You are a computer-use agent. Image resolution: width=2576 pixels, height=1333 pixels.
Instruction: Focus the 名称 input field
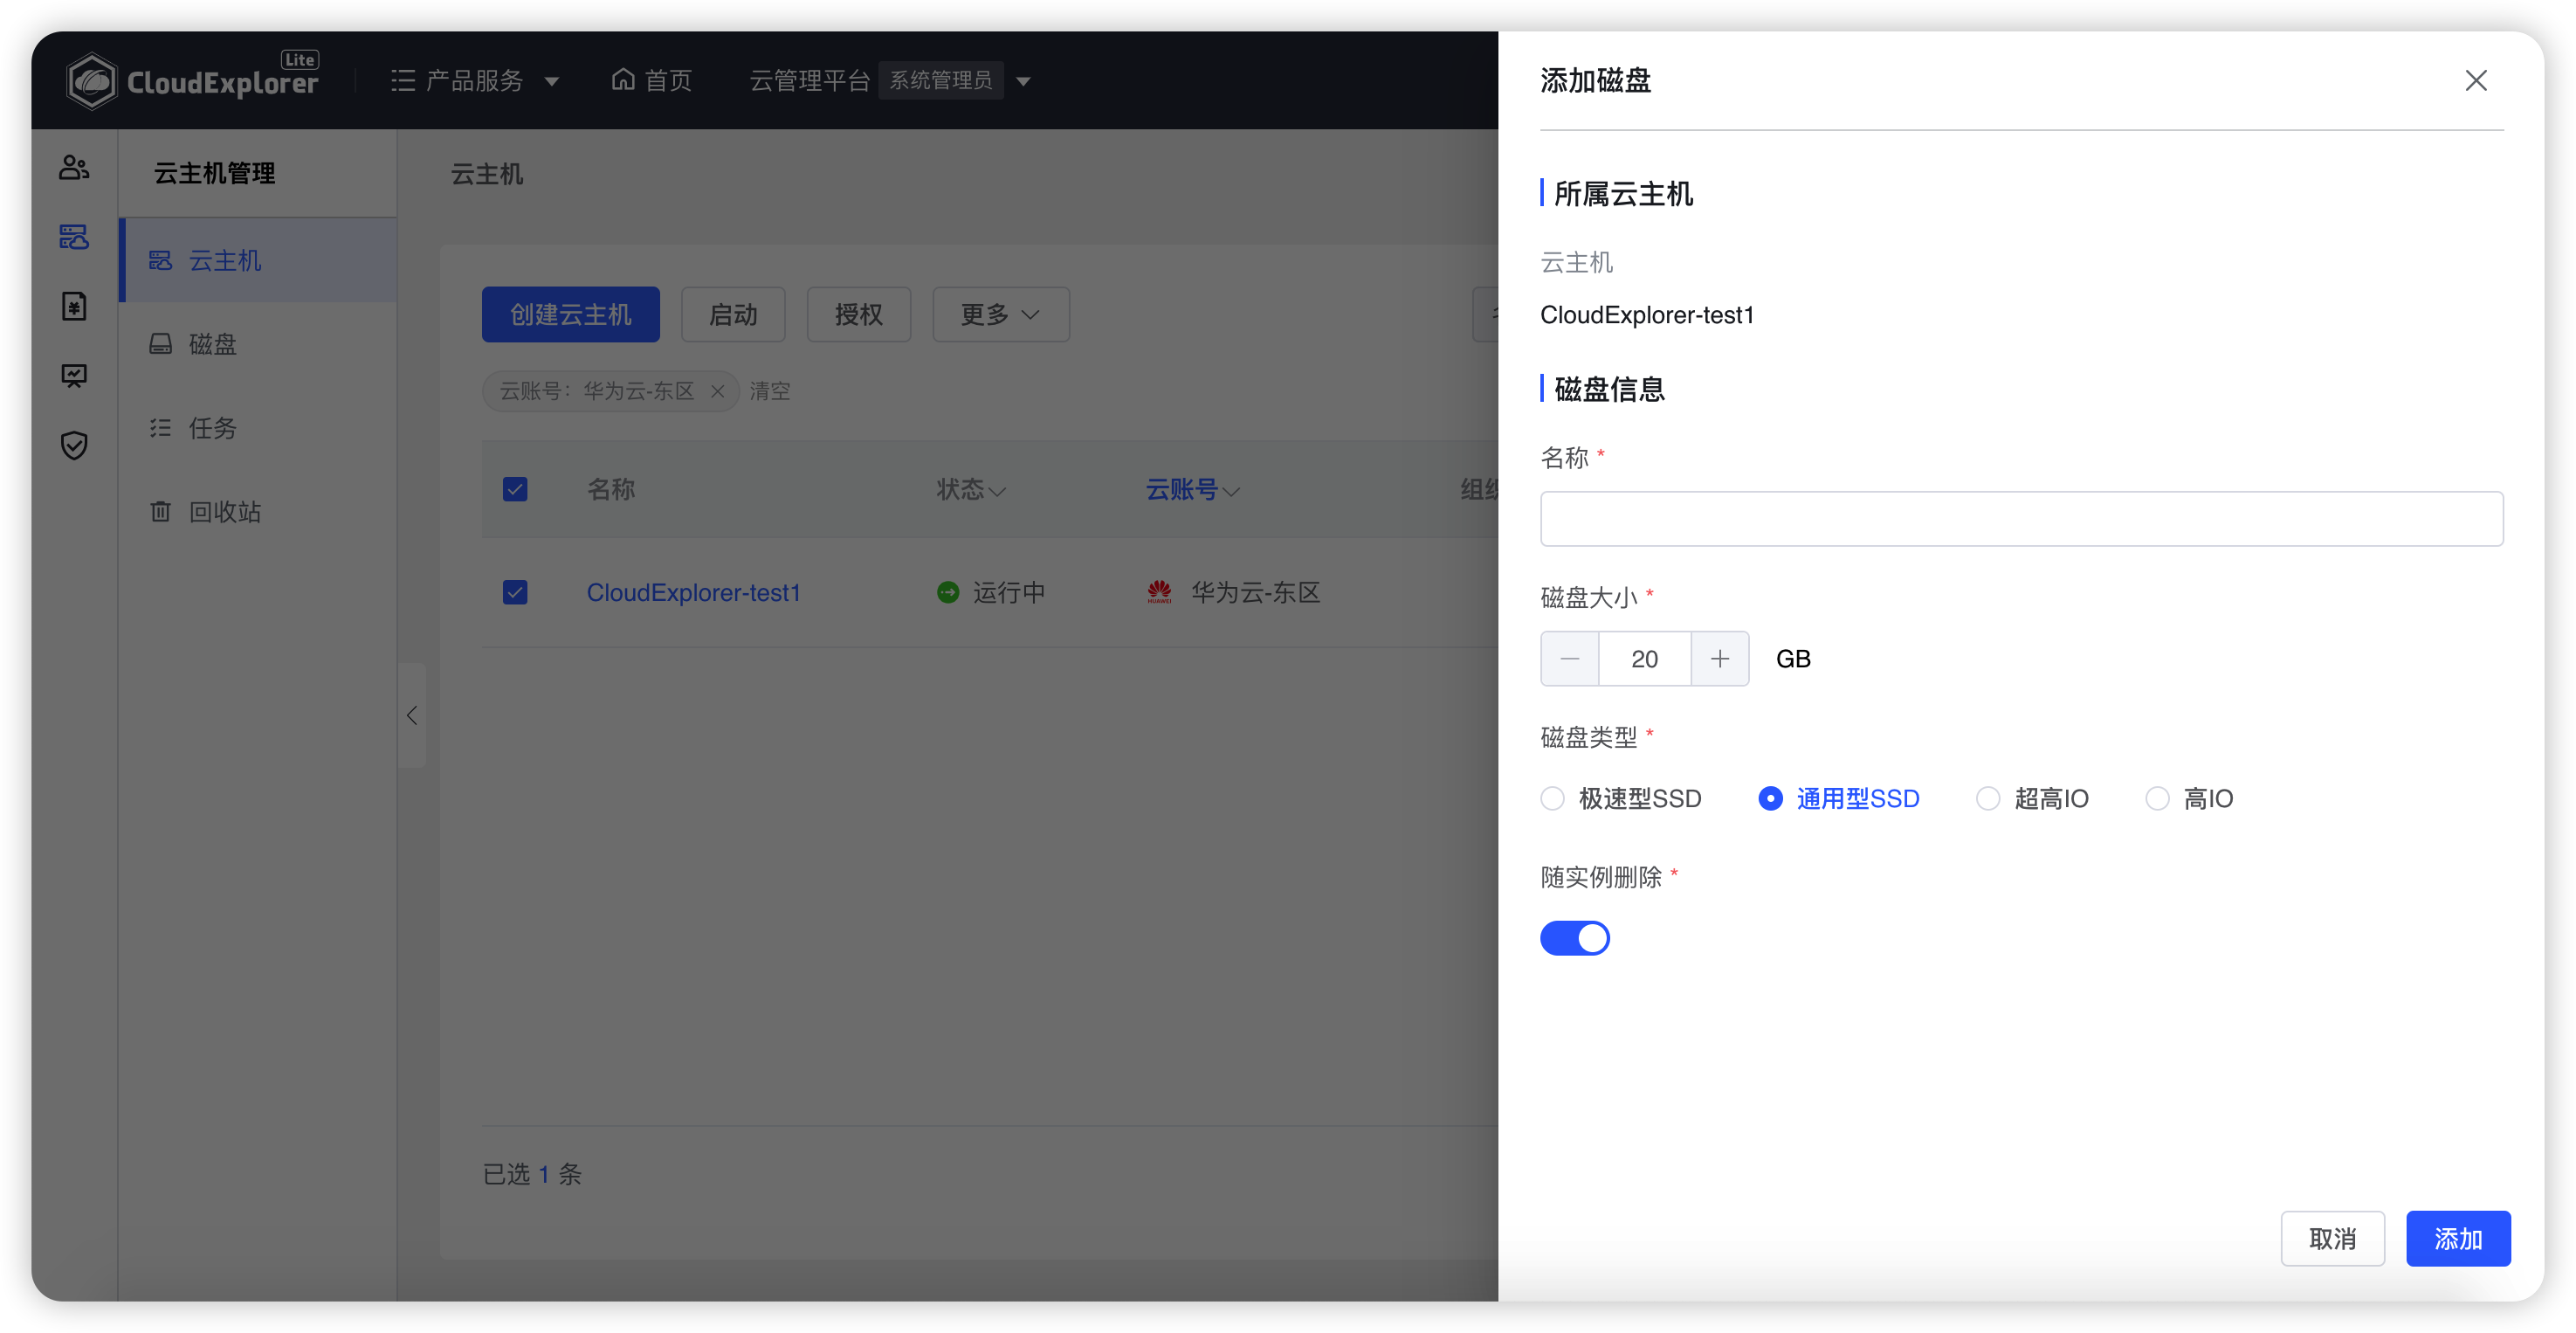[x=2021, y=518]
